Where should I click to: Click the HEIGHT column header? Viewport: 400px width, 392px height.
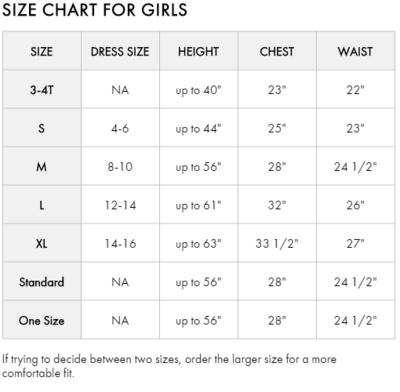coord(198,52)
